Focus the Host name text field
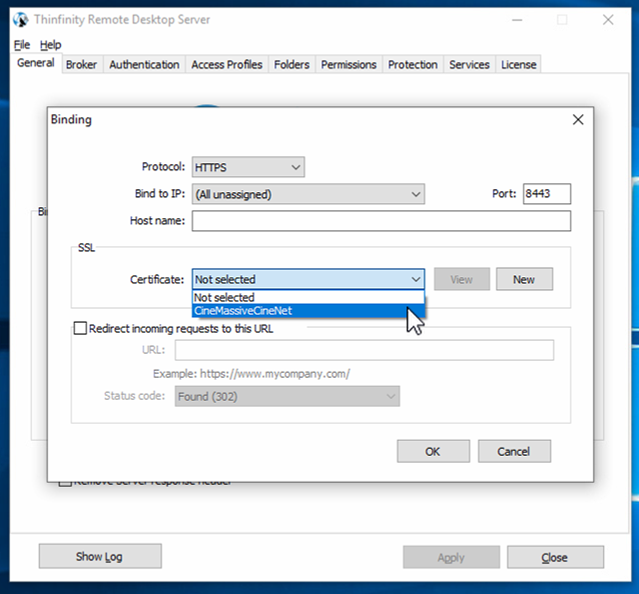The height and width of the screenshot is (594, 639). (380, 221)
